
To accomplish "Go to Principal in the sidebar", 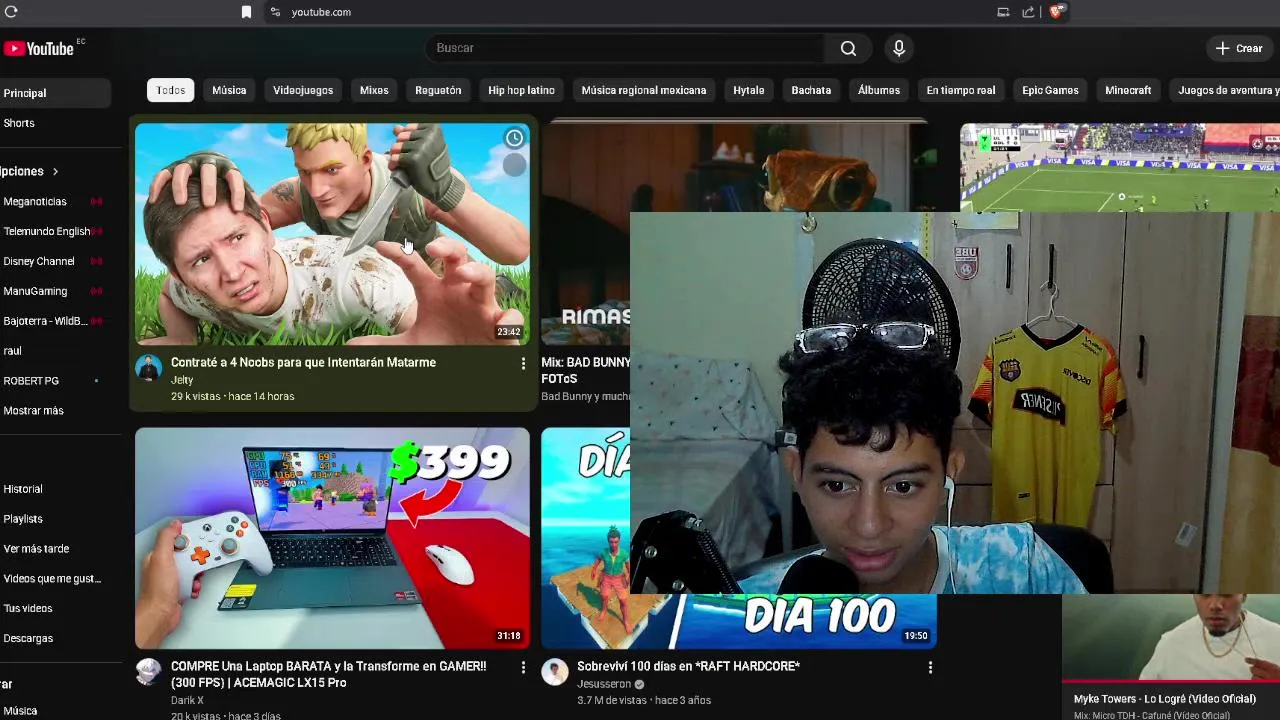I will [55, 93].
